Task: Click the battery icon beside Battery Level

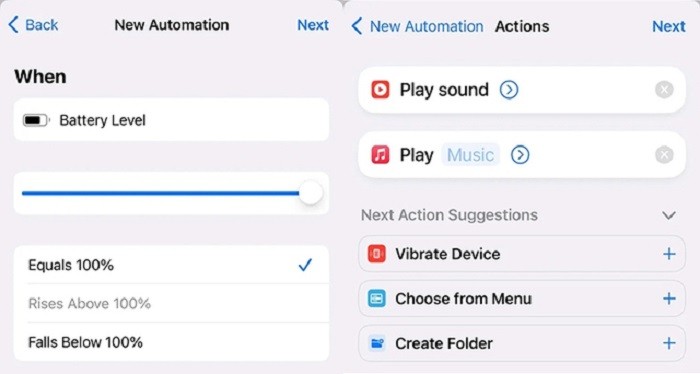Action: point(36,121)
